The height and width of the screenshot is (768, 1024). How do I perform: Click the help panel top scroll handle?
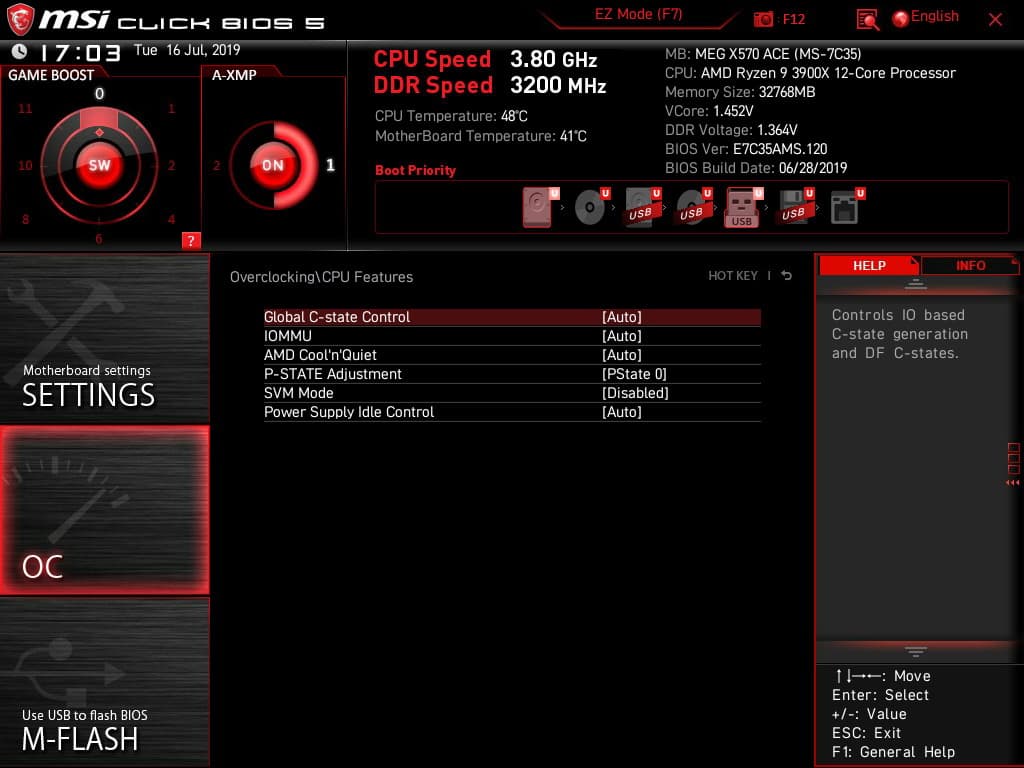coord(916,284)
